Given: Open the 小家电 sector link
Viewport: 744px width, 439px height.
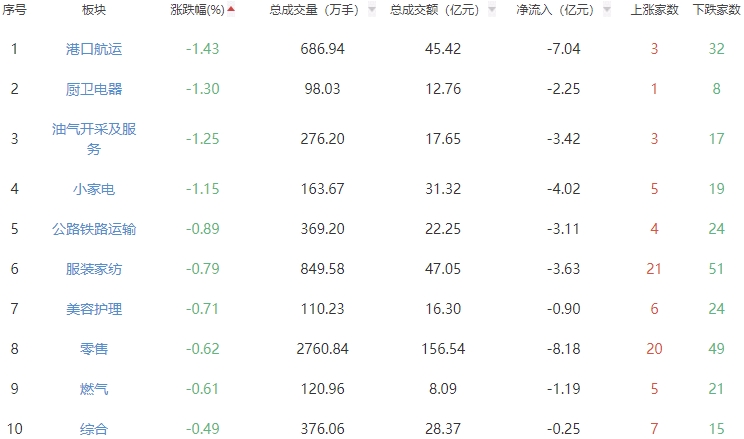Looking at the screenshot, I should tap(94, 188).
